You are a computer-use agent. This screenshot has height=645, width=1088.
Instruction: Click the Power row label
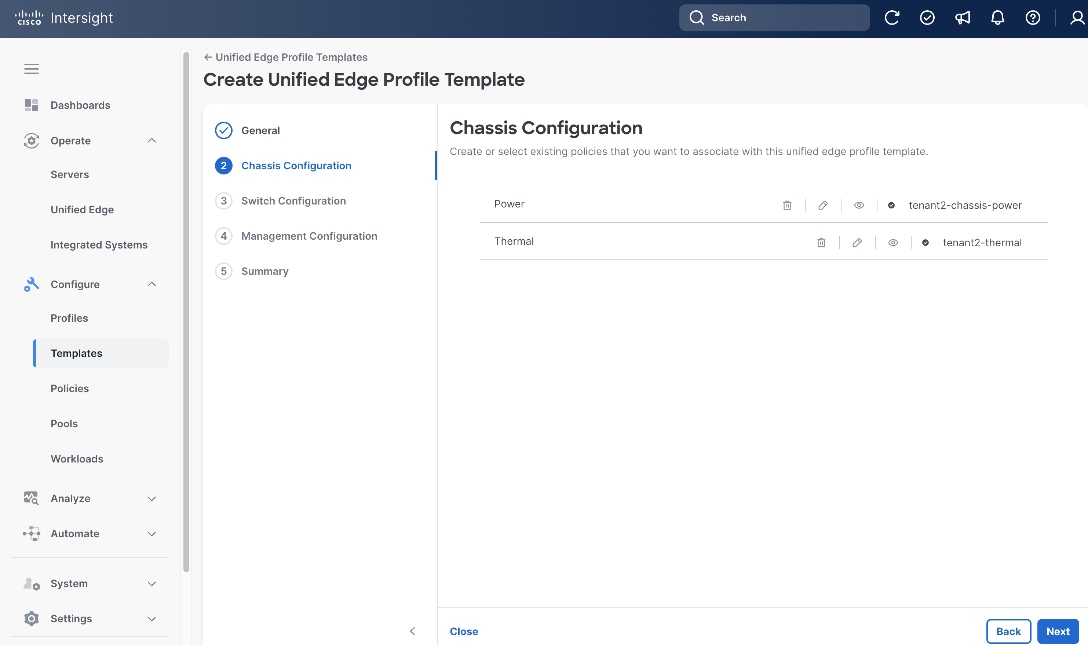click(509, 204)
